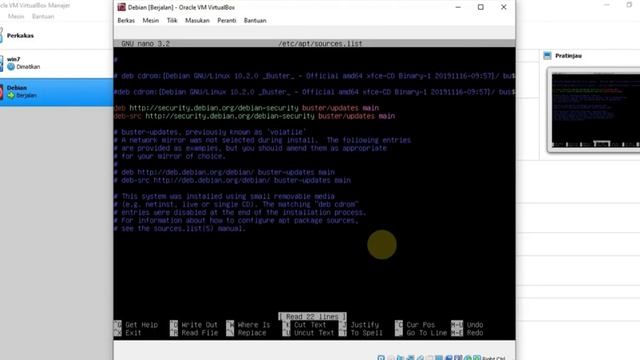Close the Debian VM window
The image size is (640, 360).
click(504, 7)
